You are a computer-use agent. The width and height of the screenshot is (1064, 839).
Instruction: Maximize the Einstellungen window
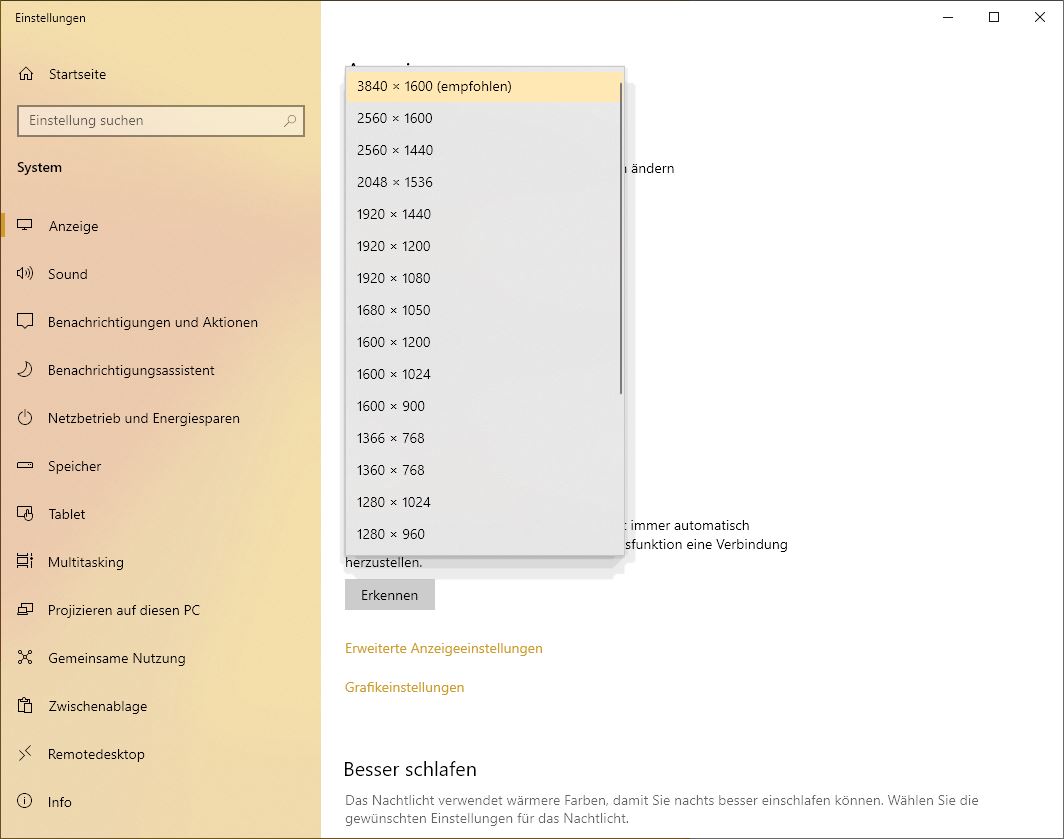point(994,18)
